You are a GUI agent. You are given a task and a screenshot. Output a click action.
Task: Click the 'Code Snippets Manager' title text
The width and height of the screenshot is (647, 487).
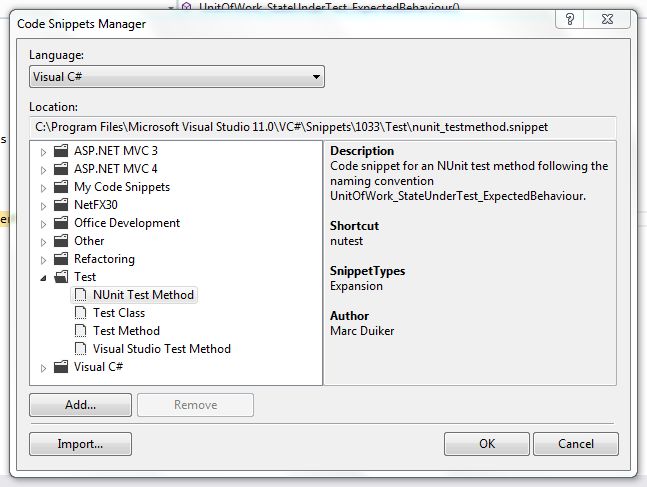pos(82,24)
